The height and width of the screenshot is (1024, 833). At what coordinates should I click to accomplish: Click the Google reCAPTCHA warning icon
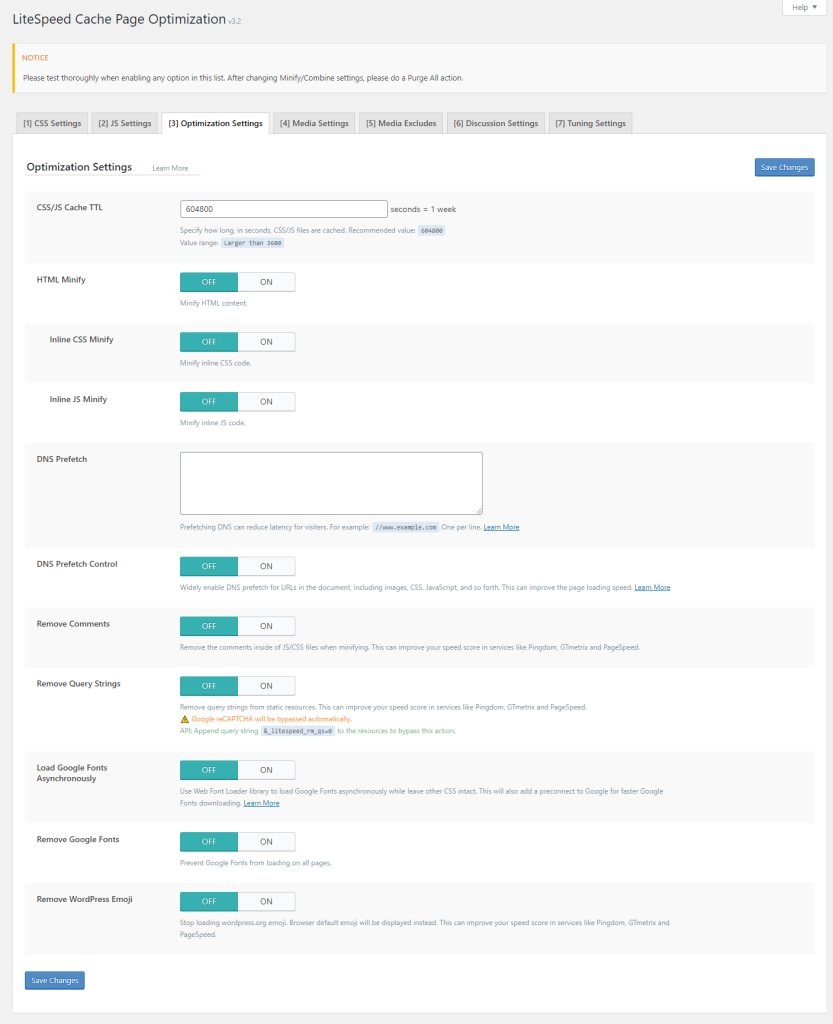[x=184, y=719]
